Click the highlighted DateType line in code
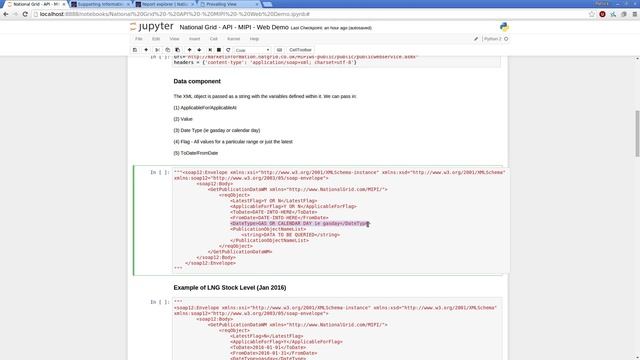Image resolution: width=640 pixels, height=360 pixels. coord(299,224)
